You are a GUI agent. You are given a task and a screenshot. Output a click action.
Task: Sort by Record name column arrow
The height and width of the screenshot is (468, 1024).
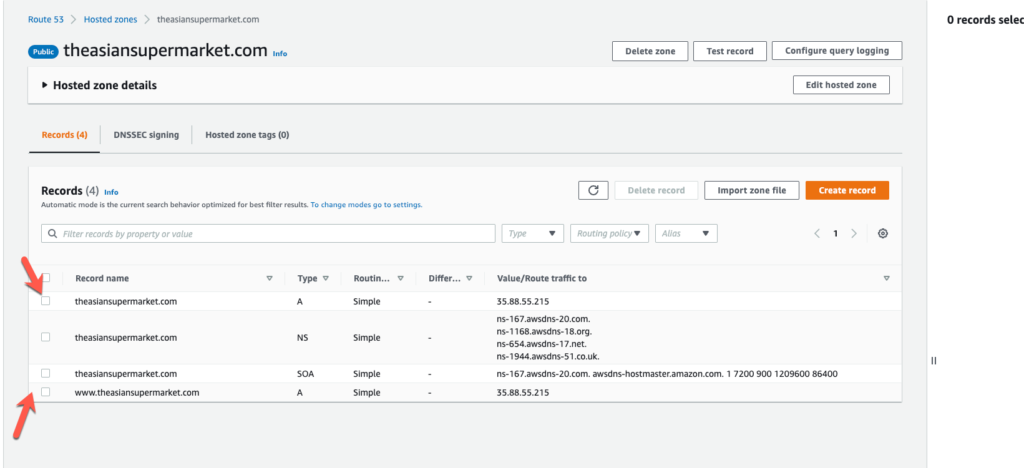tap(269, 278)
